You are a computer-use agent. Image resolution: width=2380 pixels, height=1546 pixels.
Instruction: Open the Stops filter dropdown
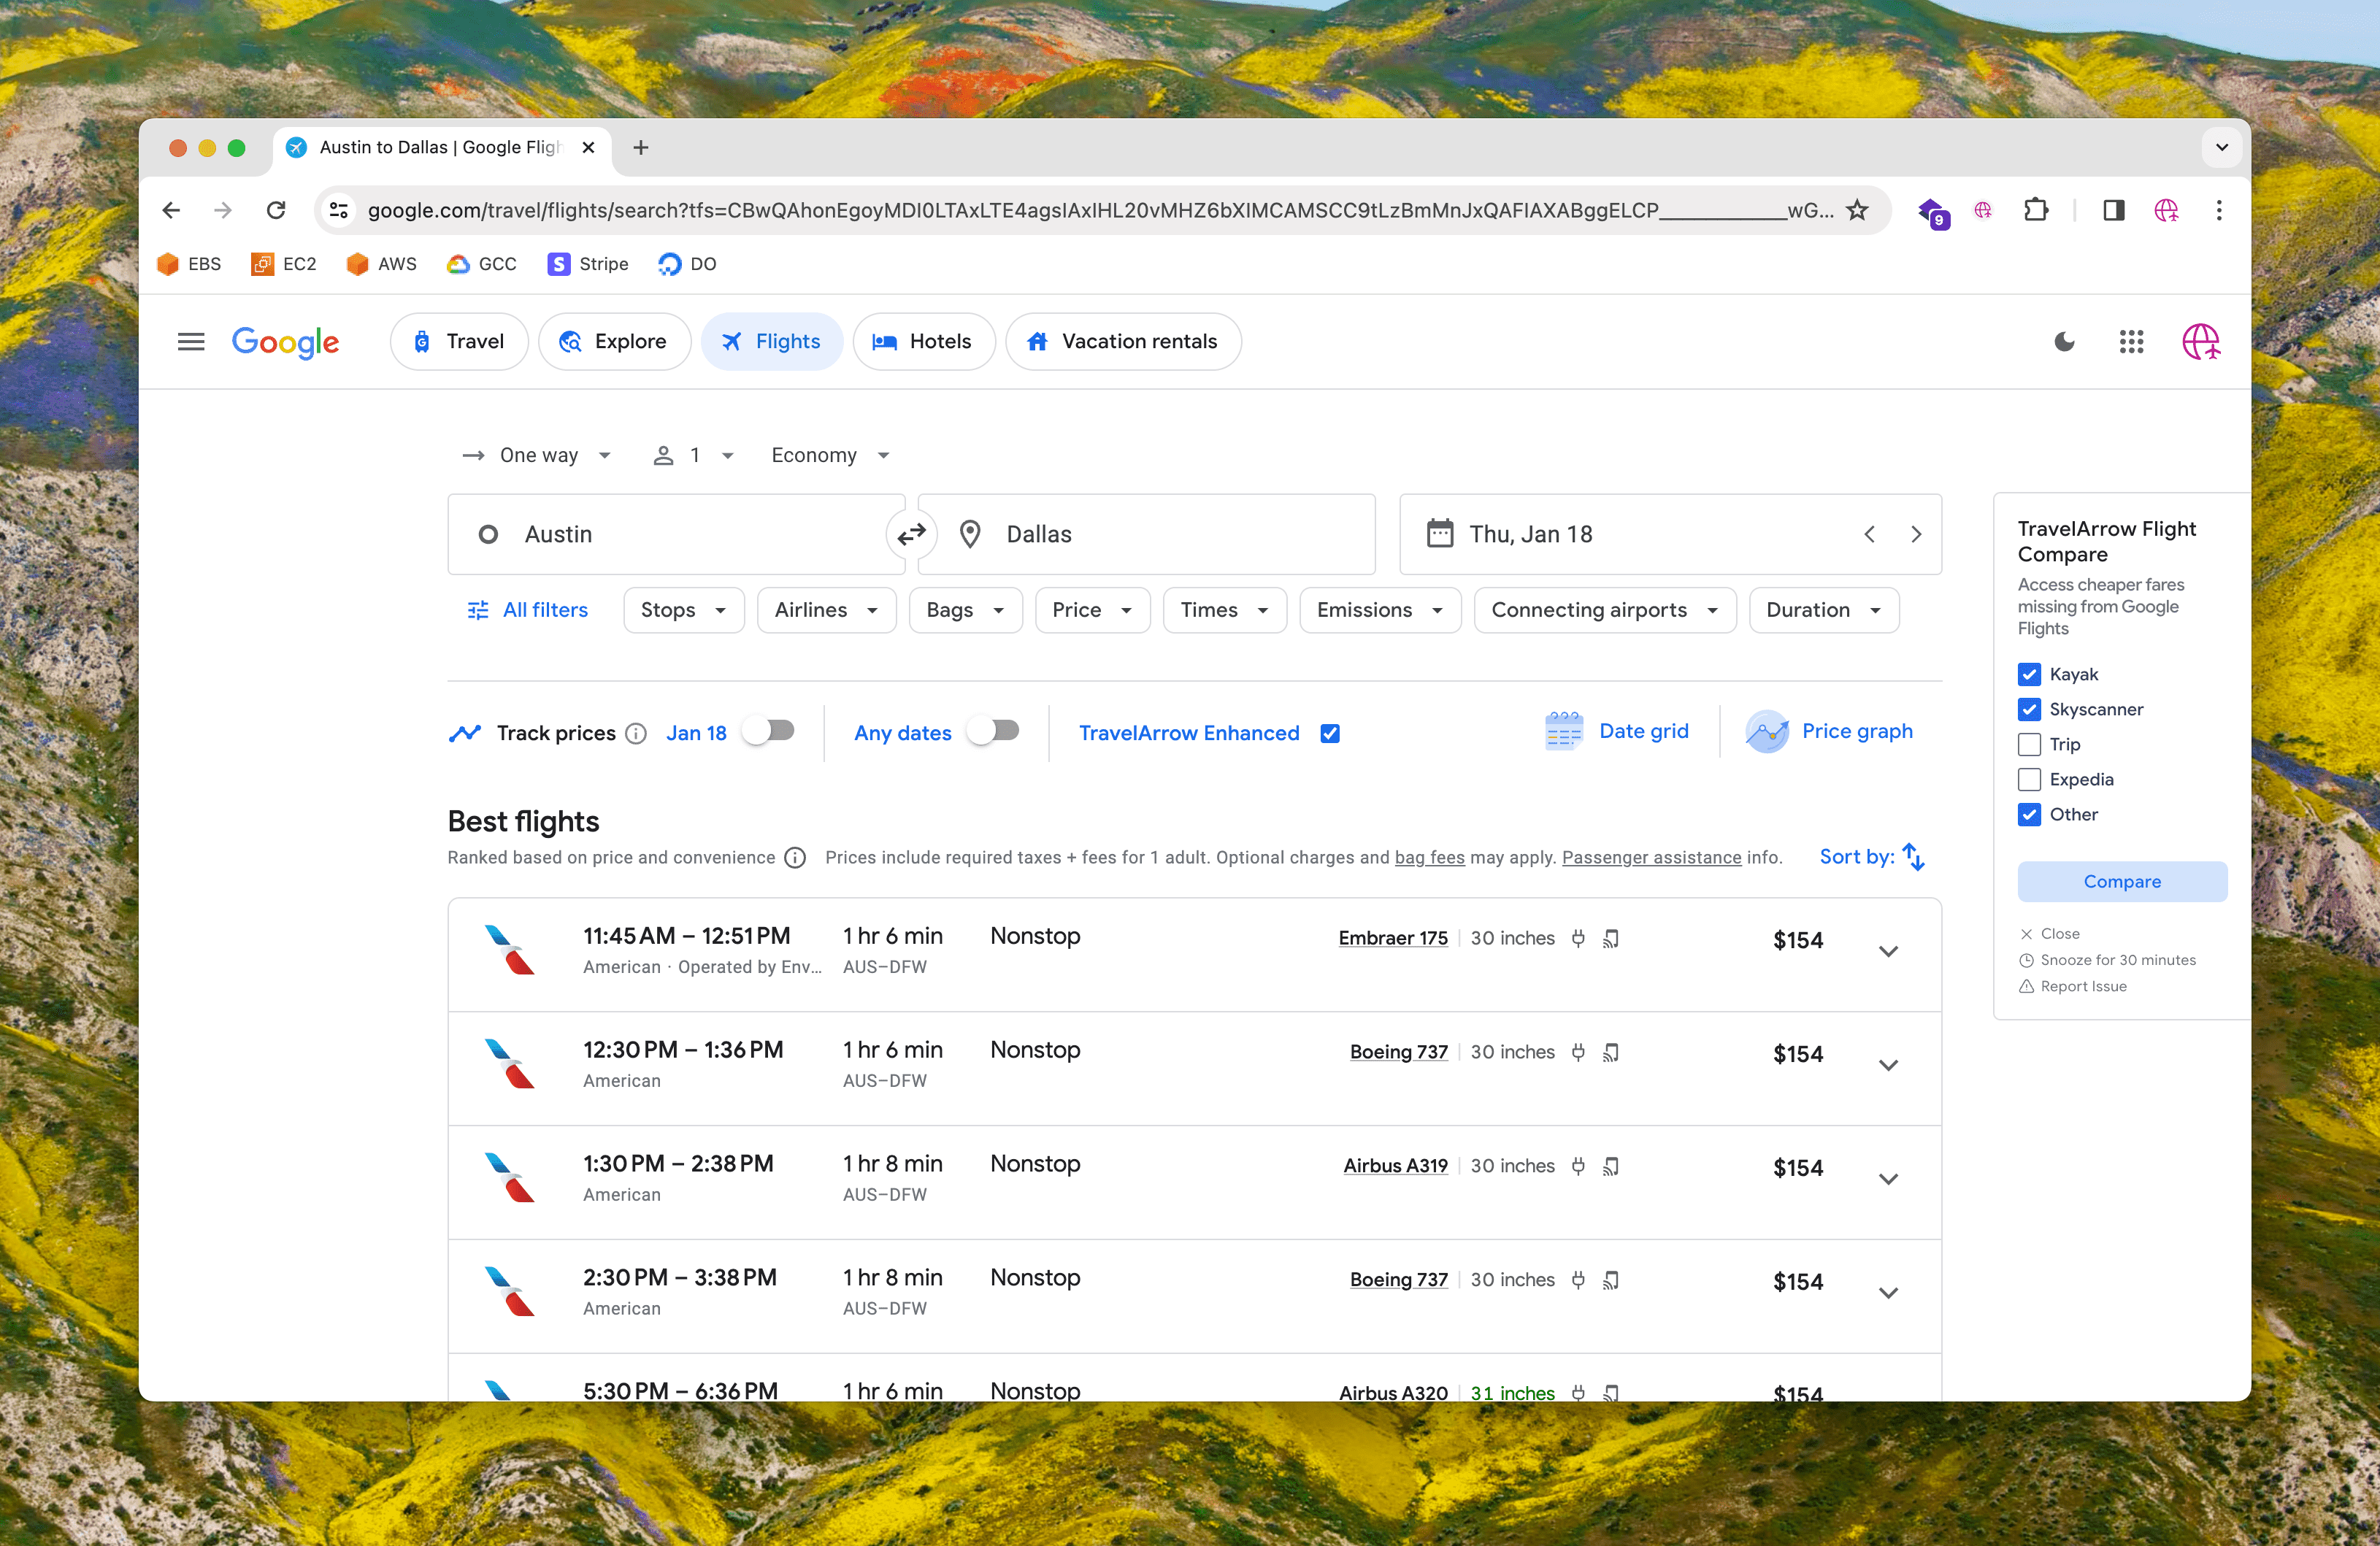(683, 609)
